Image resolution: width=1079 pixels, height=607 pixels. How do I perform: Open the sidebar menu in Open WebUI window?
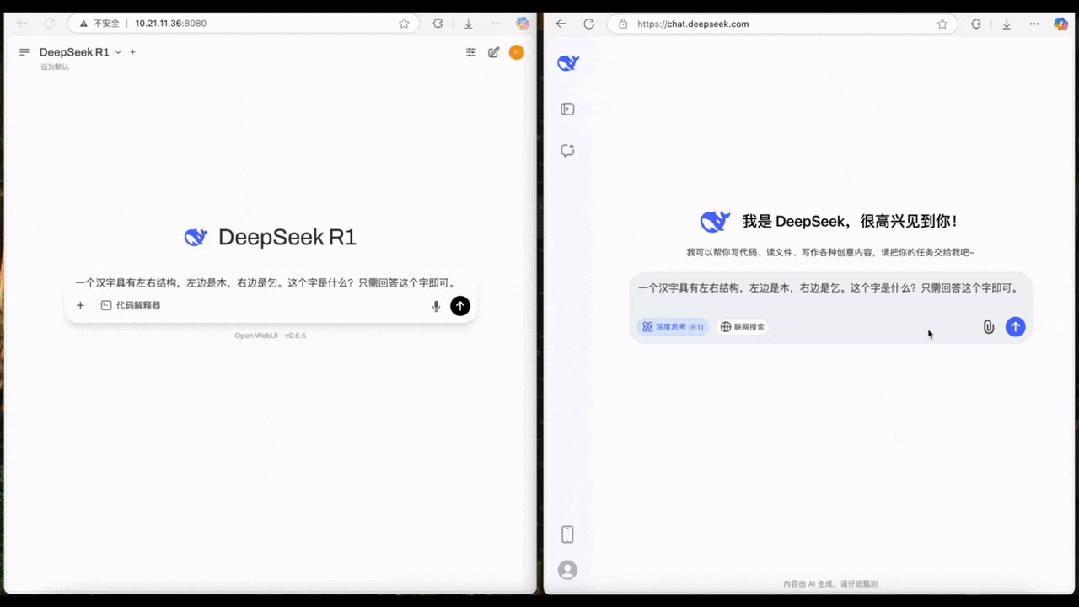pyautogui.click(x=24, y=52)
